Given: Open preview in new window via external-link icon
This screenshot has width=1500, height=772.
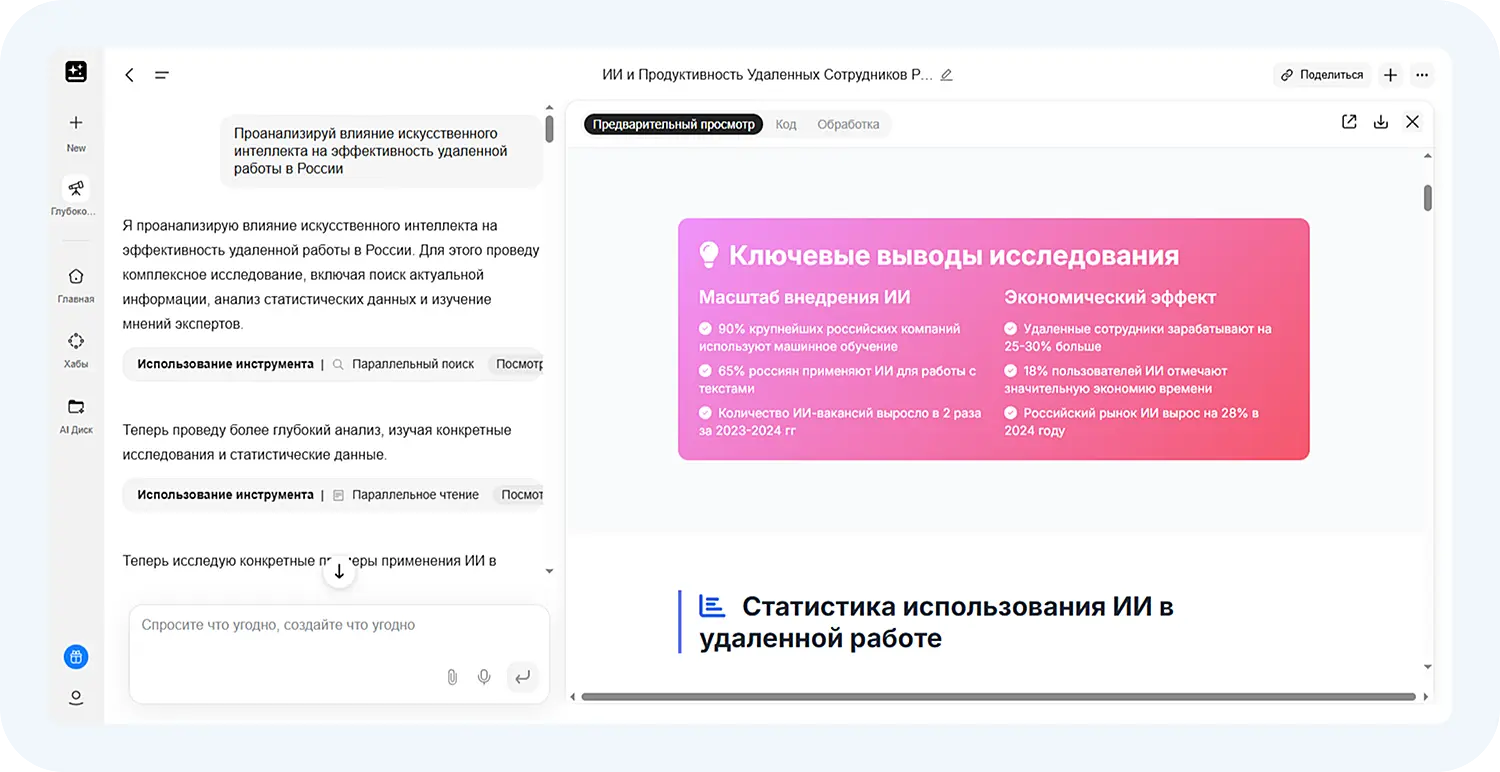Looking at the screenshot, I should coord(1348,121).
